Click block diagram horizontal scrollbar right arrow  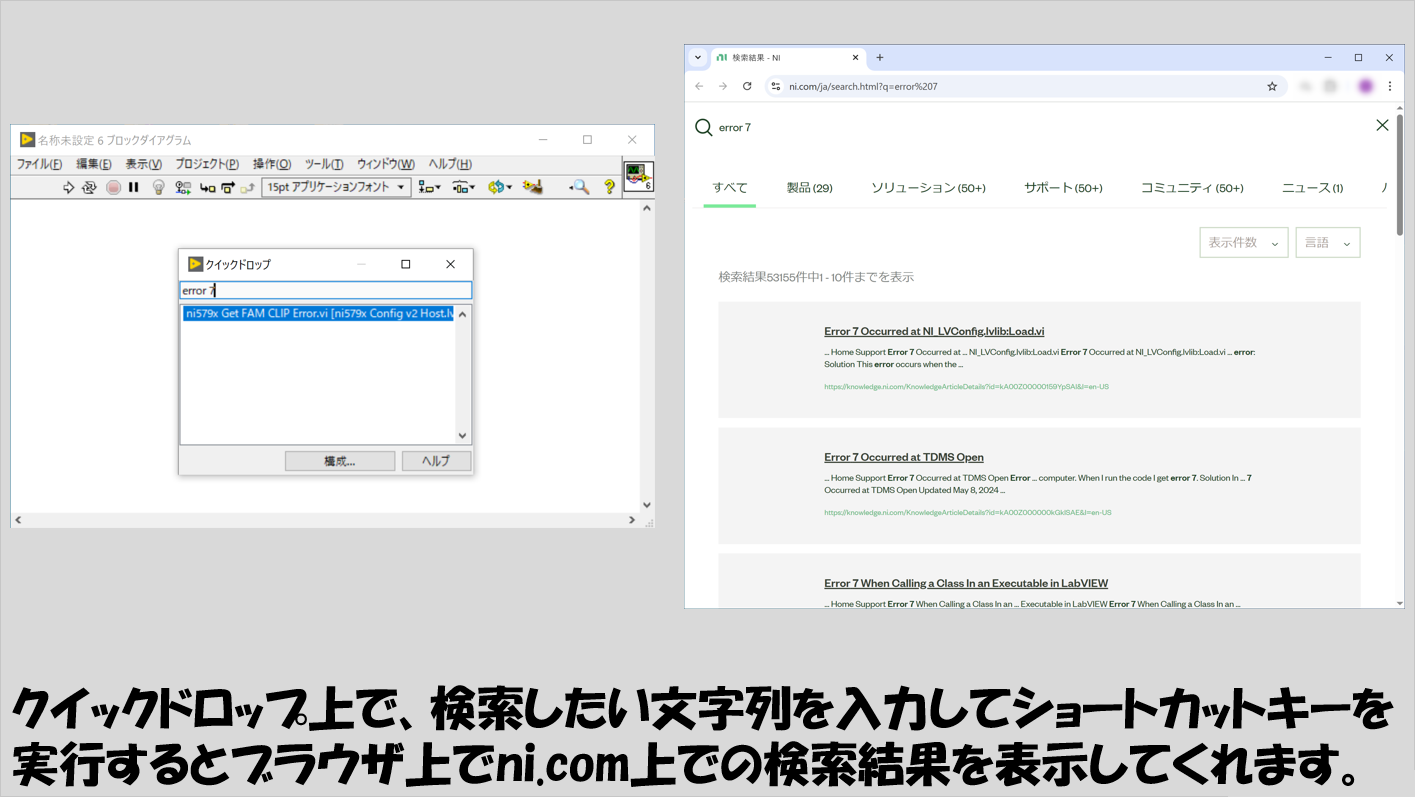(632, 520)
